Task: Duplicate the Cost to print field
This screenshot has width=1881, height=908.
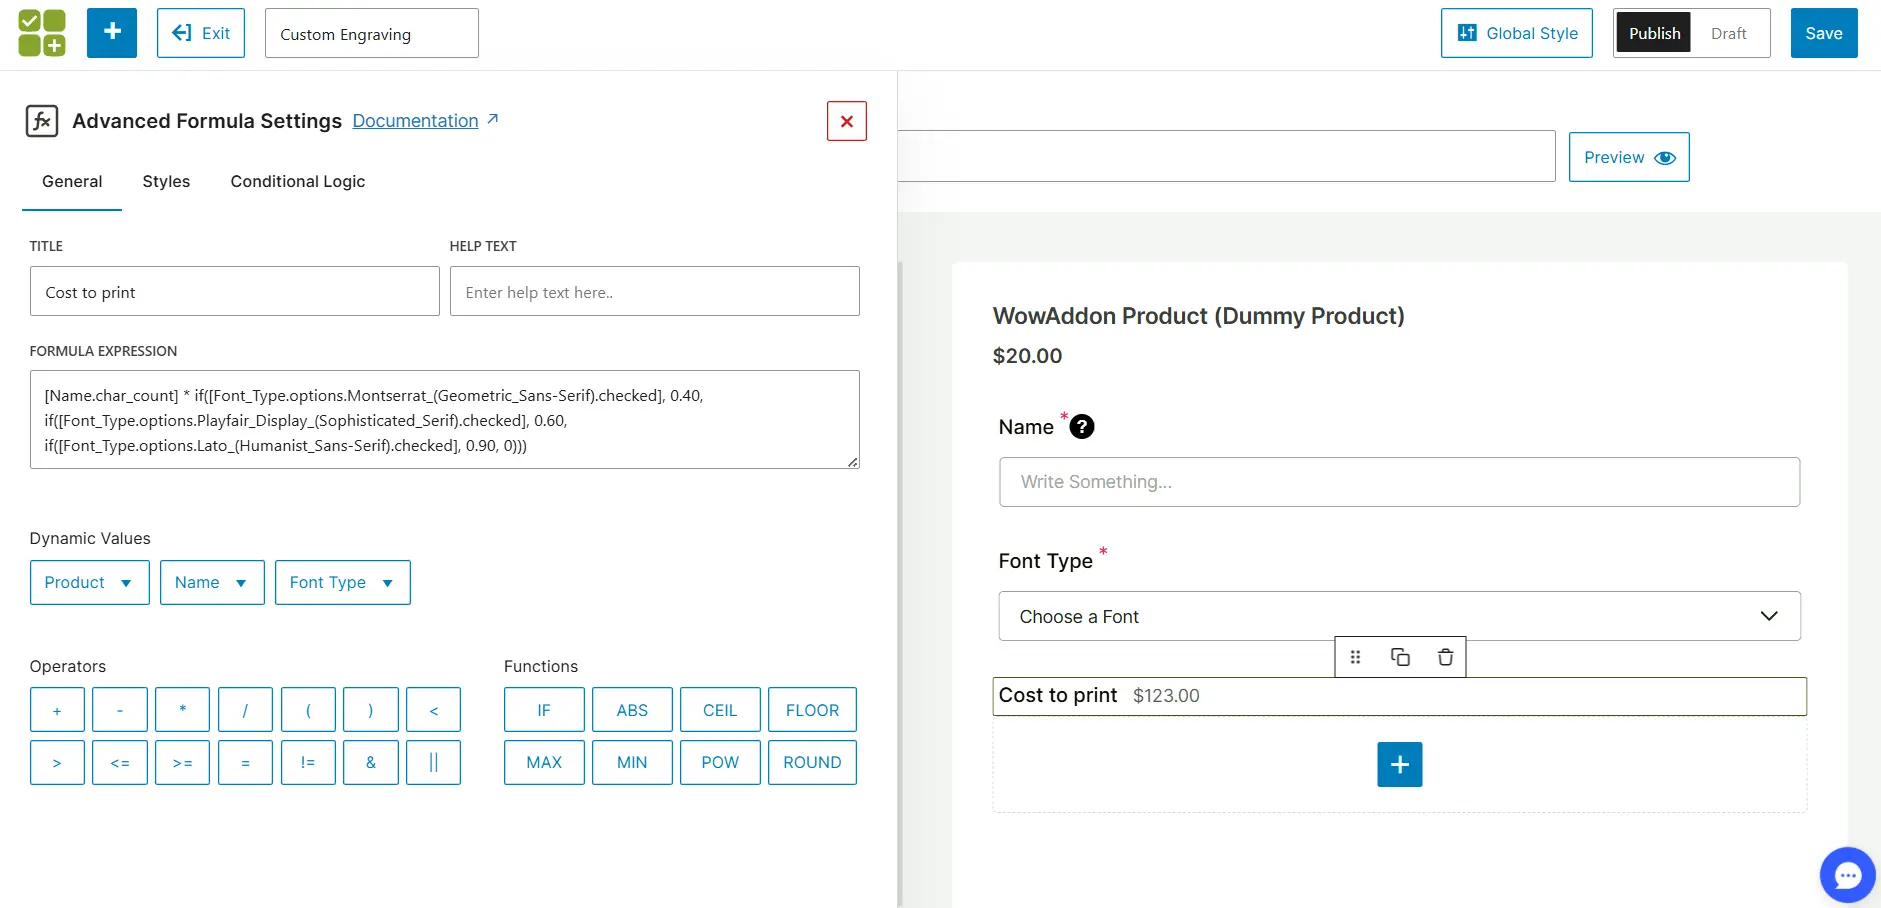Action: pyautogui.click(x=1400, y=657)
